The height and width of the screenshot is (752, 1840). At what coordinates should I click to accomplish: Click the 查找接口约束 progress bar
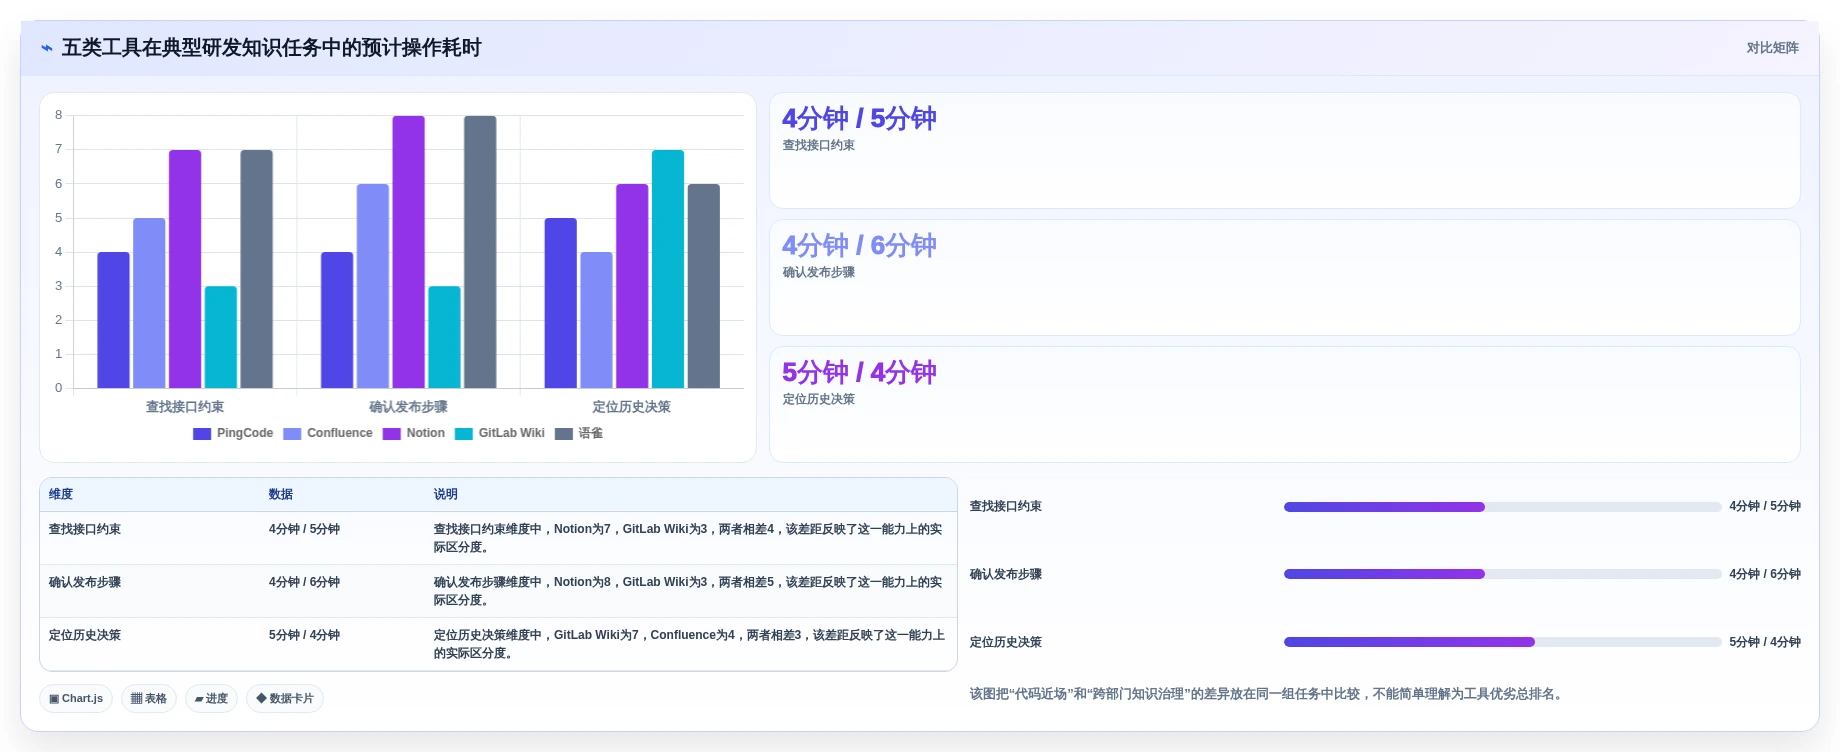click(1502, 507)
